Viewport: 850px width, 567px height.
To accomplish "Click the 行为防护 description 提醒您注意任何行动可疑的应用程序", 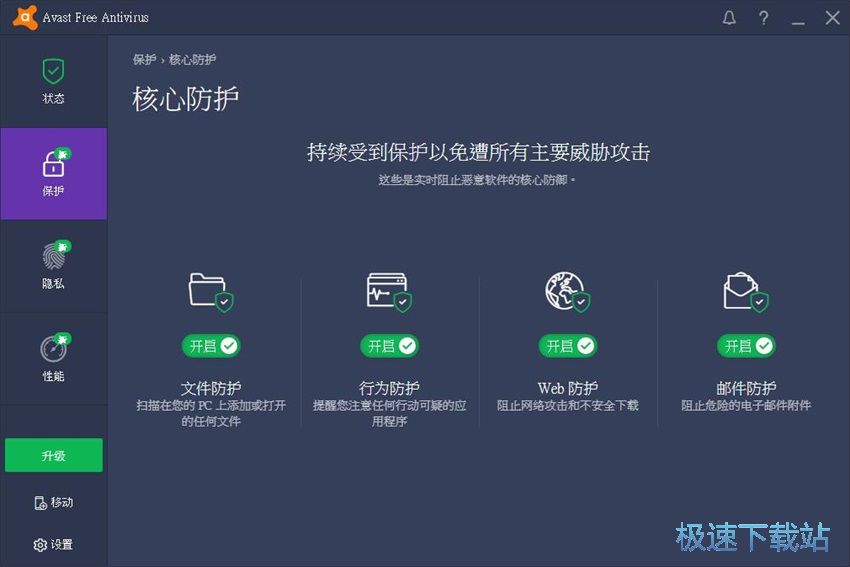I will [389, 413].
